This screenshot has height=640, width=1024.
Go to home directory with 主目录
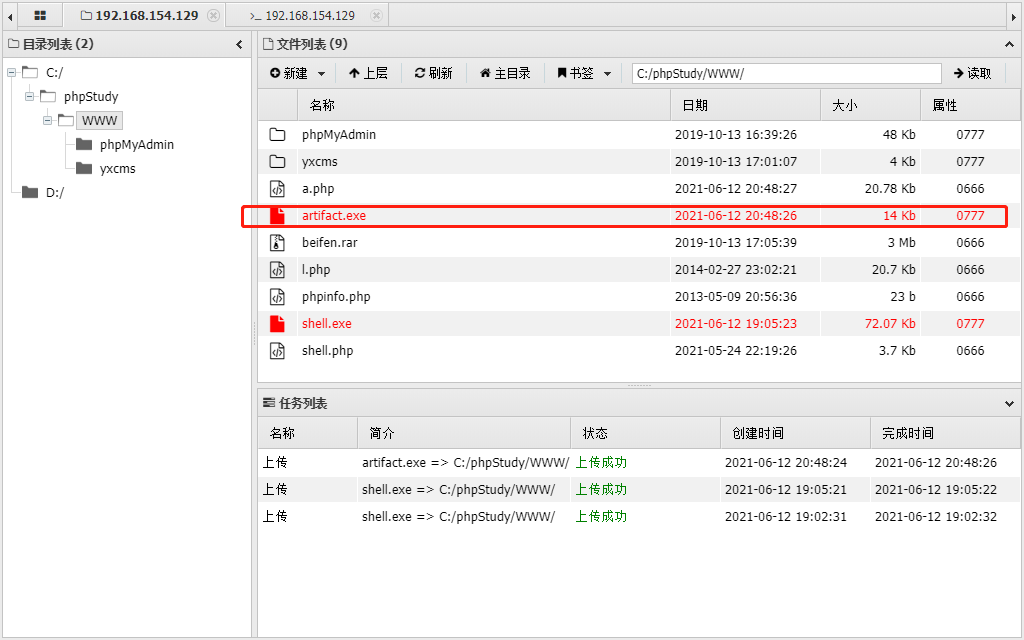(x=505, y=73)
